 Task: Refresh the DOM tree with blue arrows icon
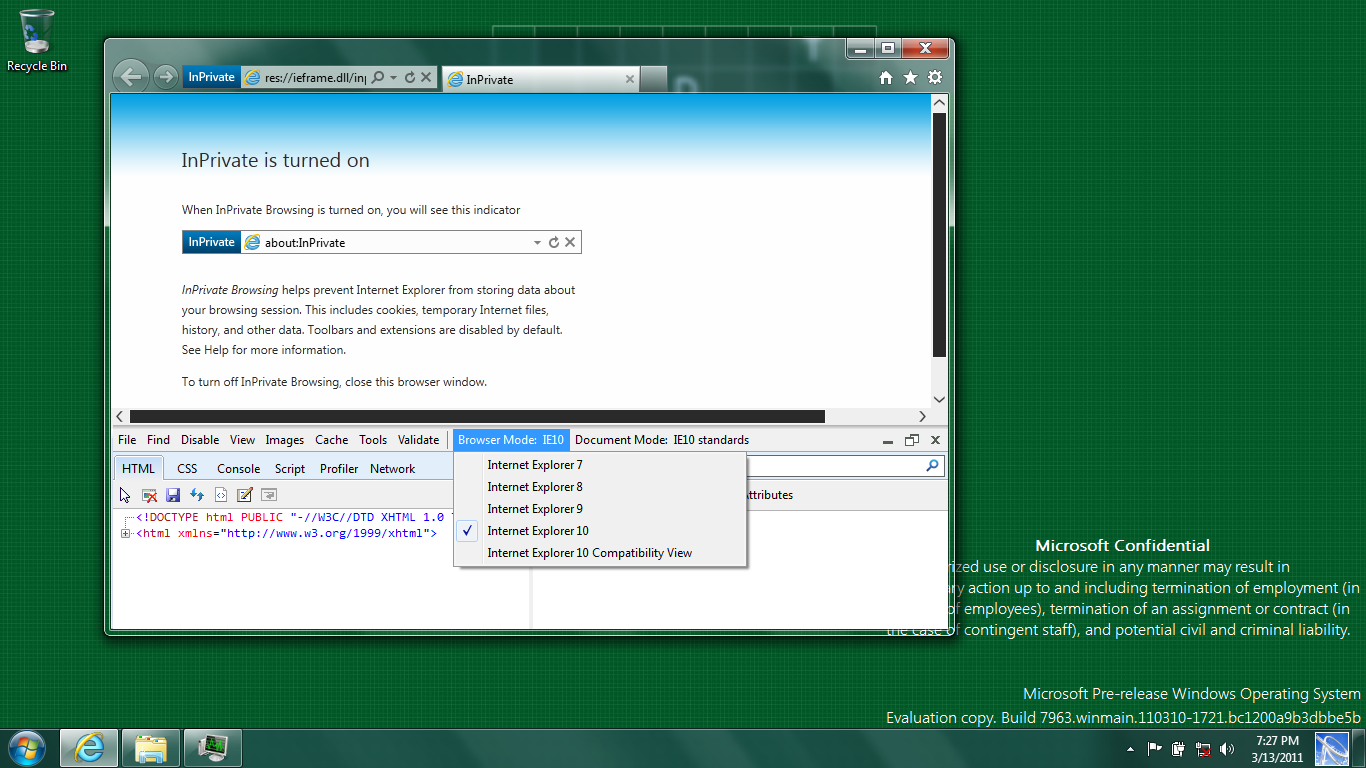click(197, 495)
